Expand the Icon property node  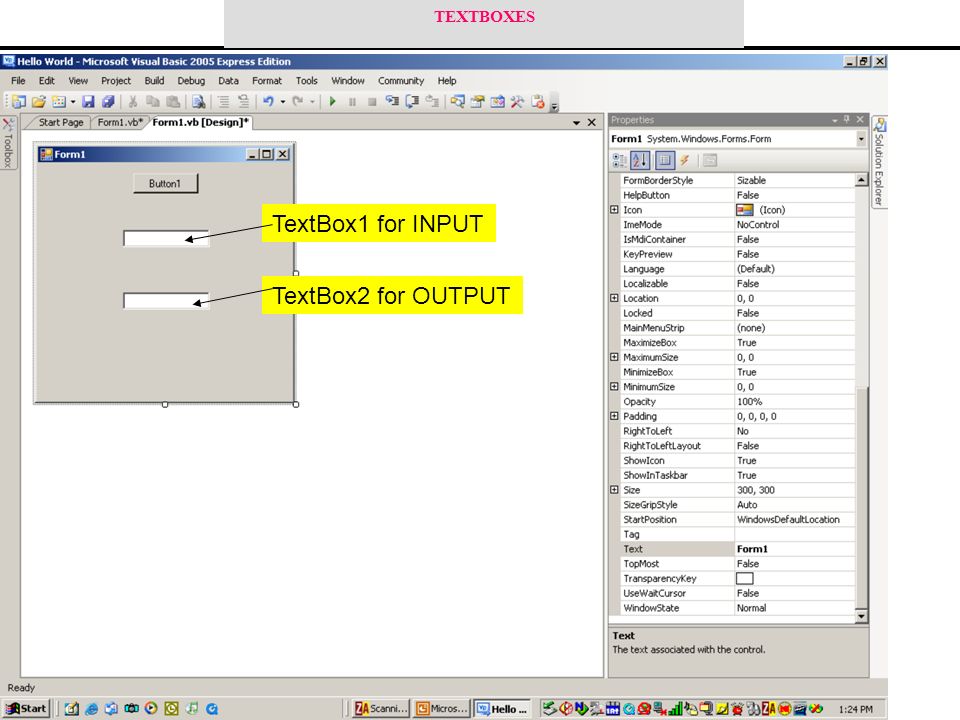coord(614,209)
